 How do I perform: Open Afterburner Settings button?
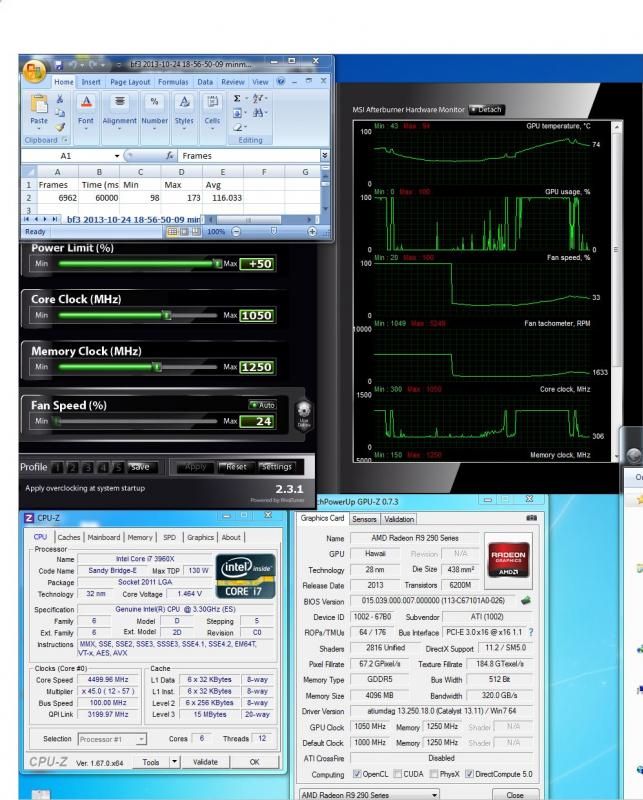tap(276, 467)
